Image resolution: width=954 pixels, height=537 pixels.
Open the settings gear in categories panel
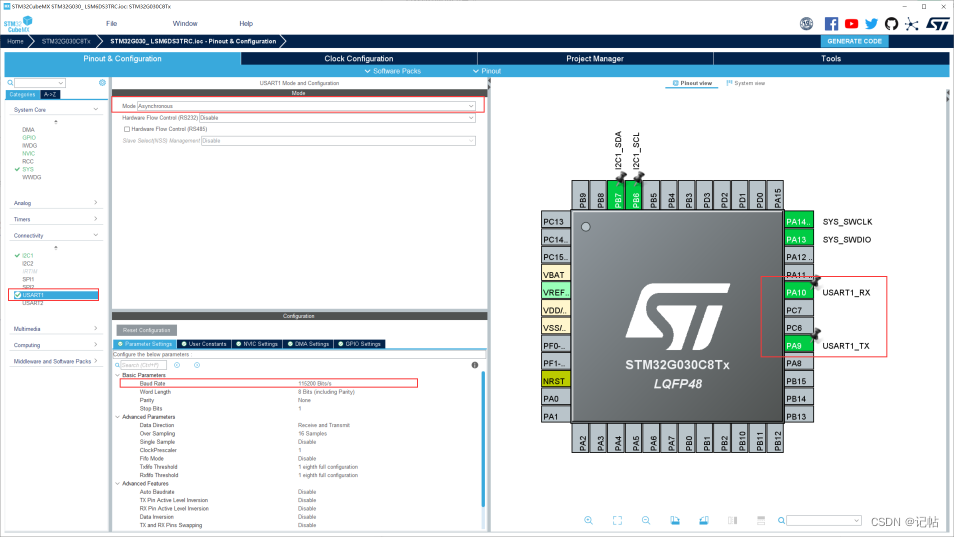tap(102, 83)
